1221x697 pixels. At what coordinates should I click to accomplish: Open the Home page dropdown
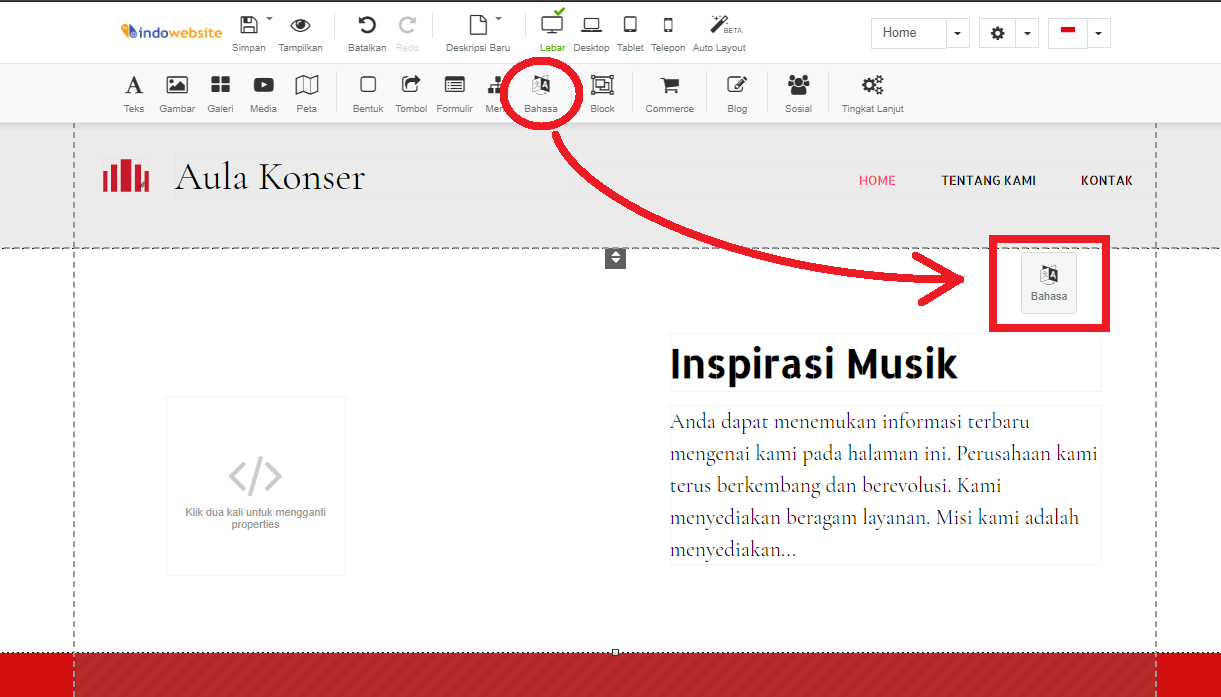tap(957, 32)
